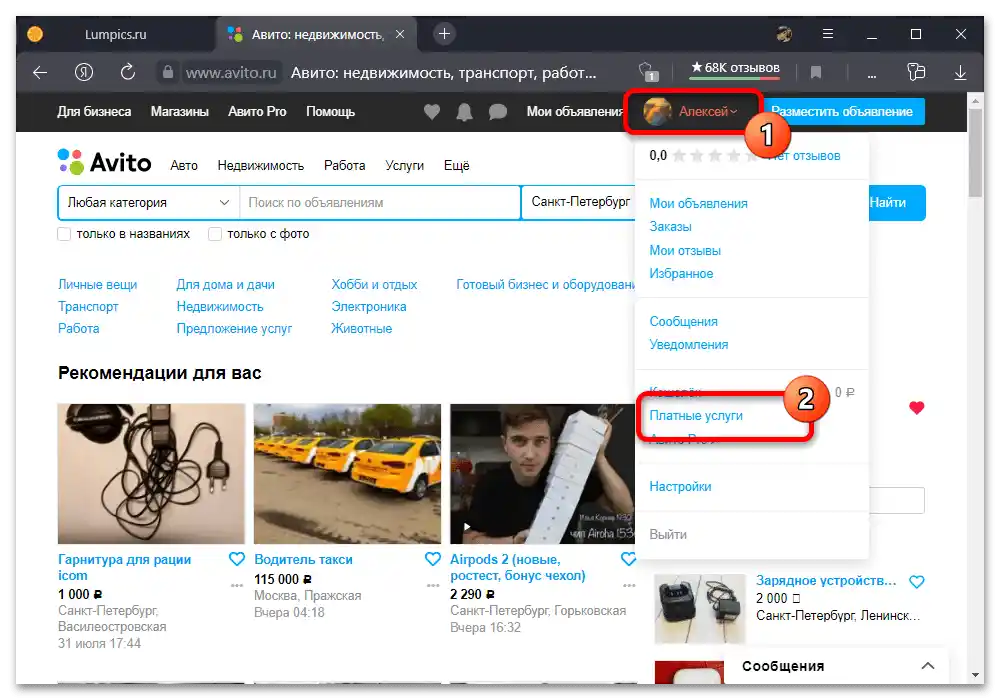The width and height of the screenshot is (1000, 700).
Task: Click Разместить объявление button
Action: tap(842, 112)
